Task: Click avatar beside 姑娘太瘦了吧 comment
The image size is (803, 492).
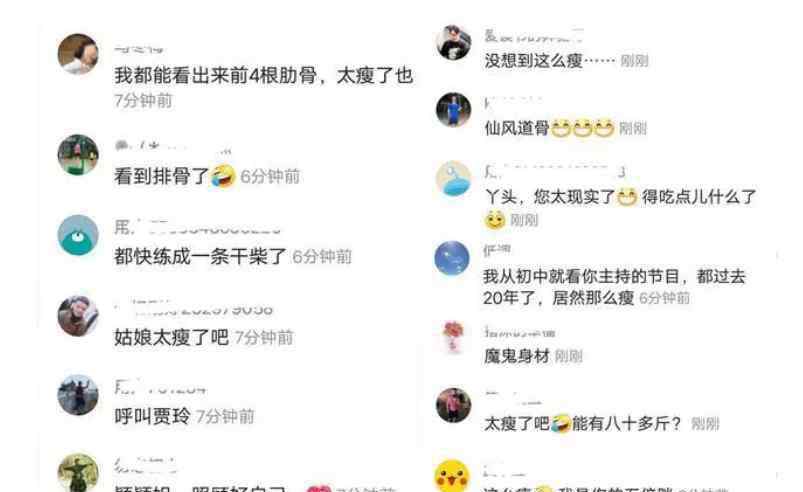Action: point(78,316)
